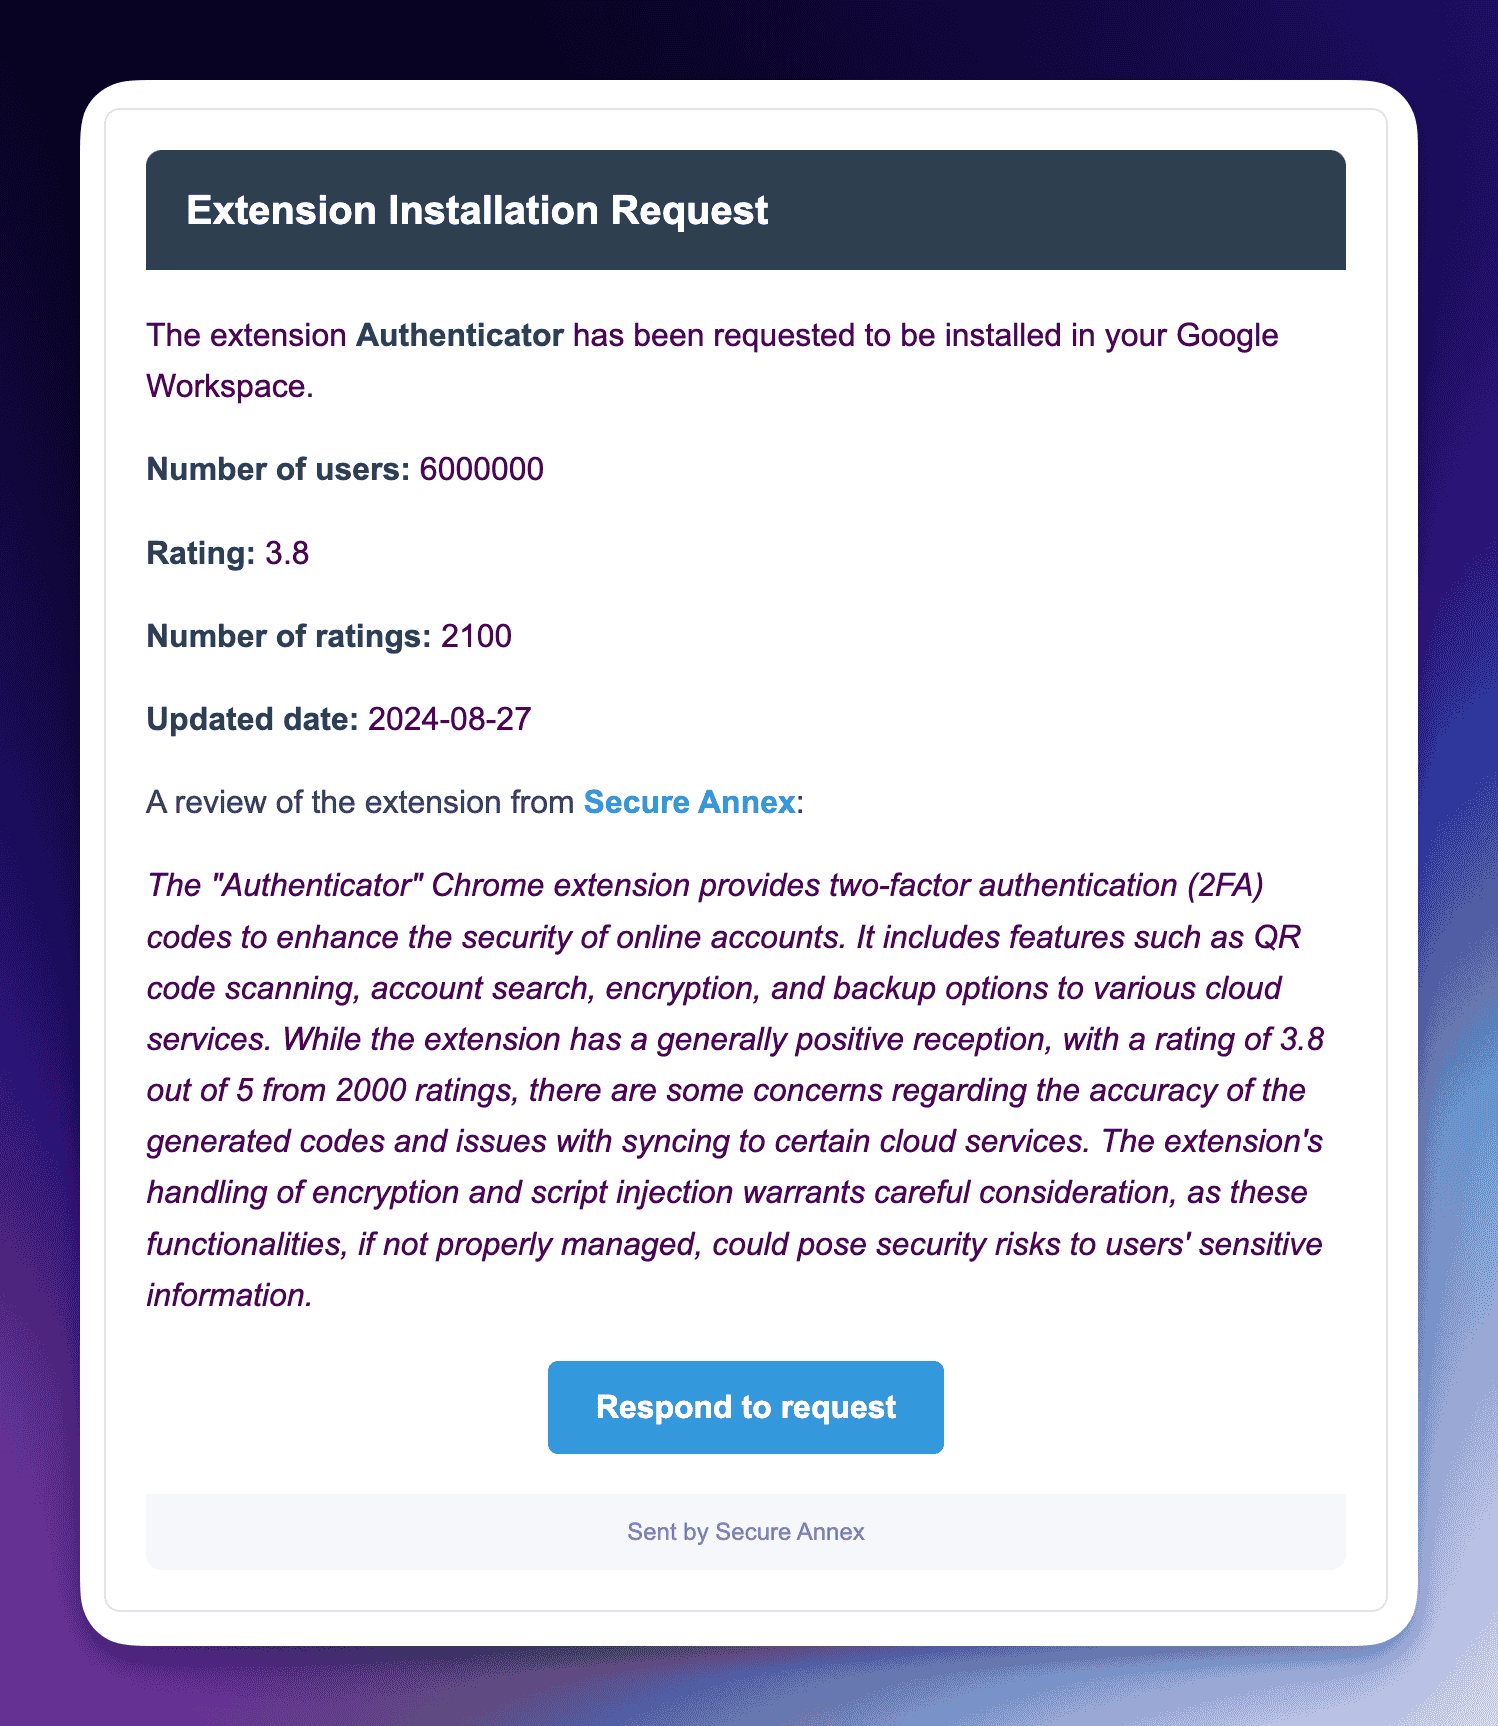The image size is (1498, 1726).
Task: Click the Respond to request button
Action: pyautogui.click(x=746, y=1407)
